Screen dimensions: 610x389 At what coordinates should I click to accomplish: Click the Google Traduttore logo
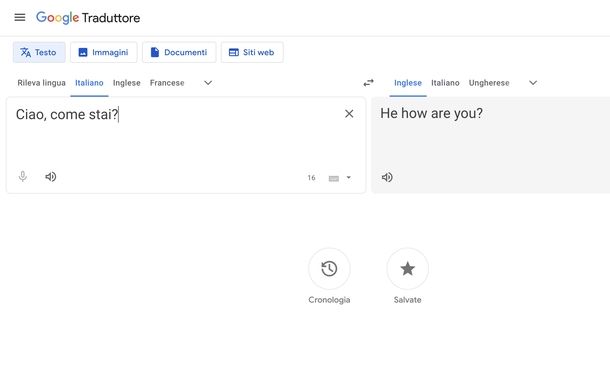tap(88, 18)
